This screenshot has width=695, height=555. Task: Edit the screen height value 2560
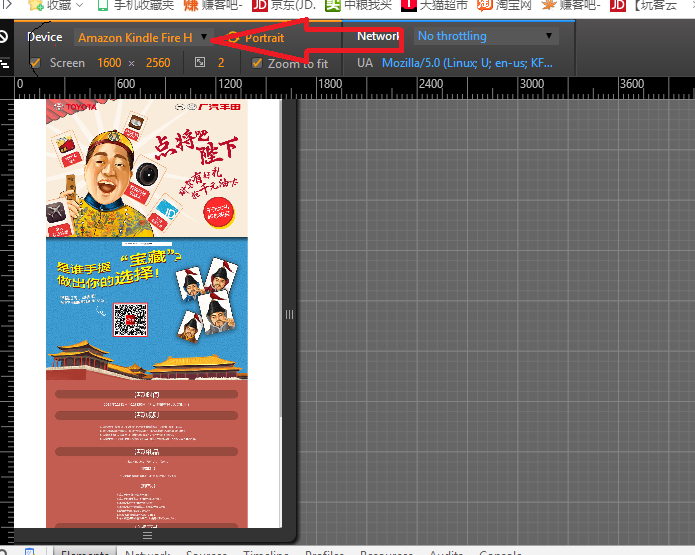coord(158,63)
